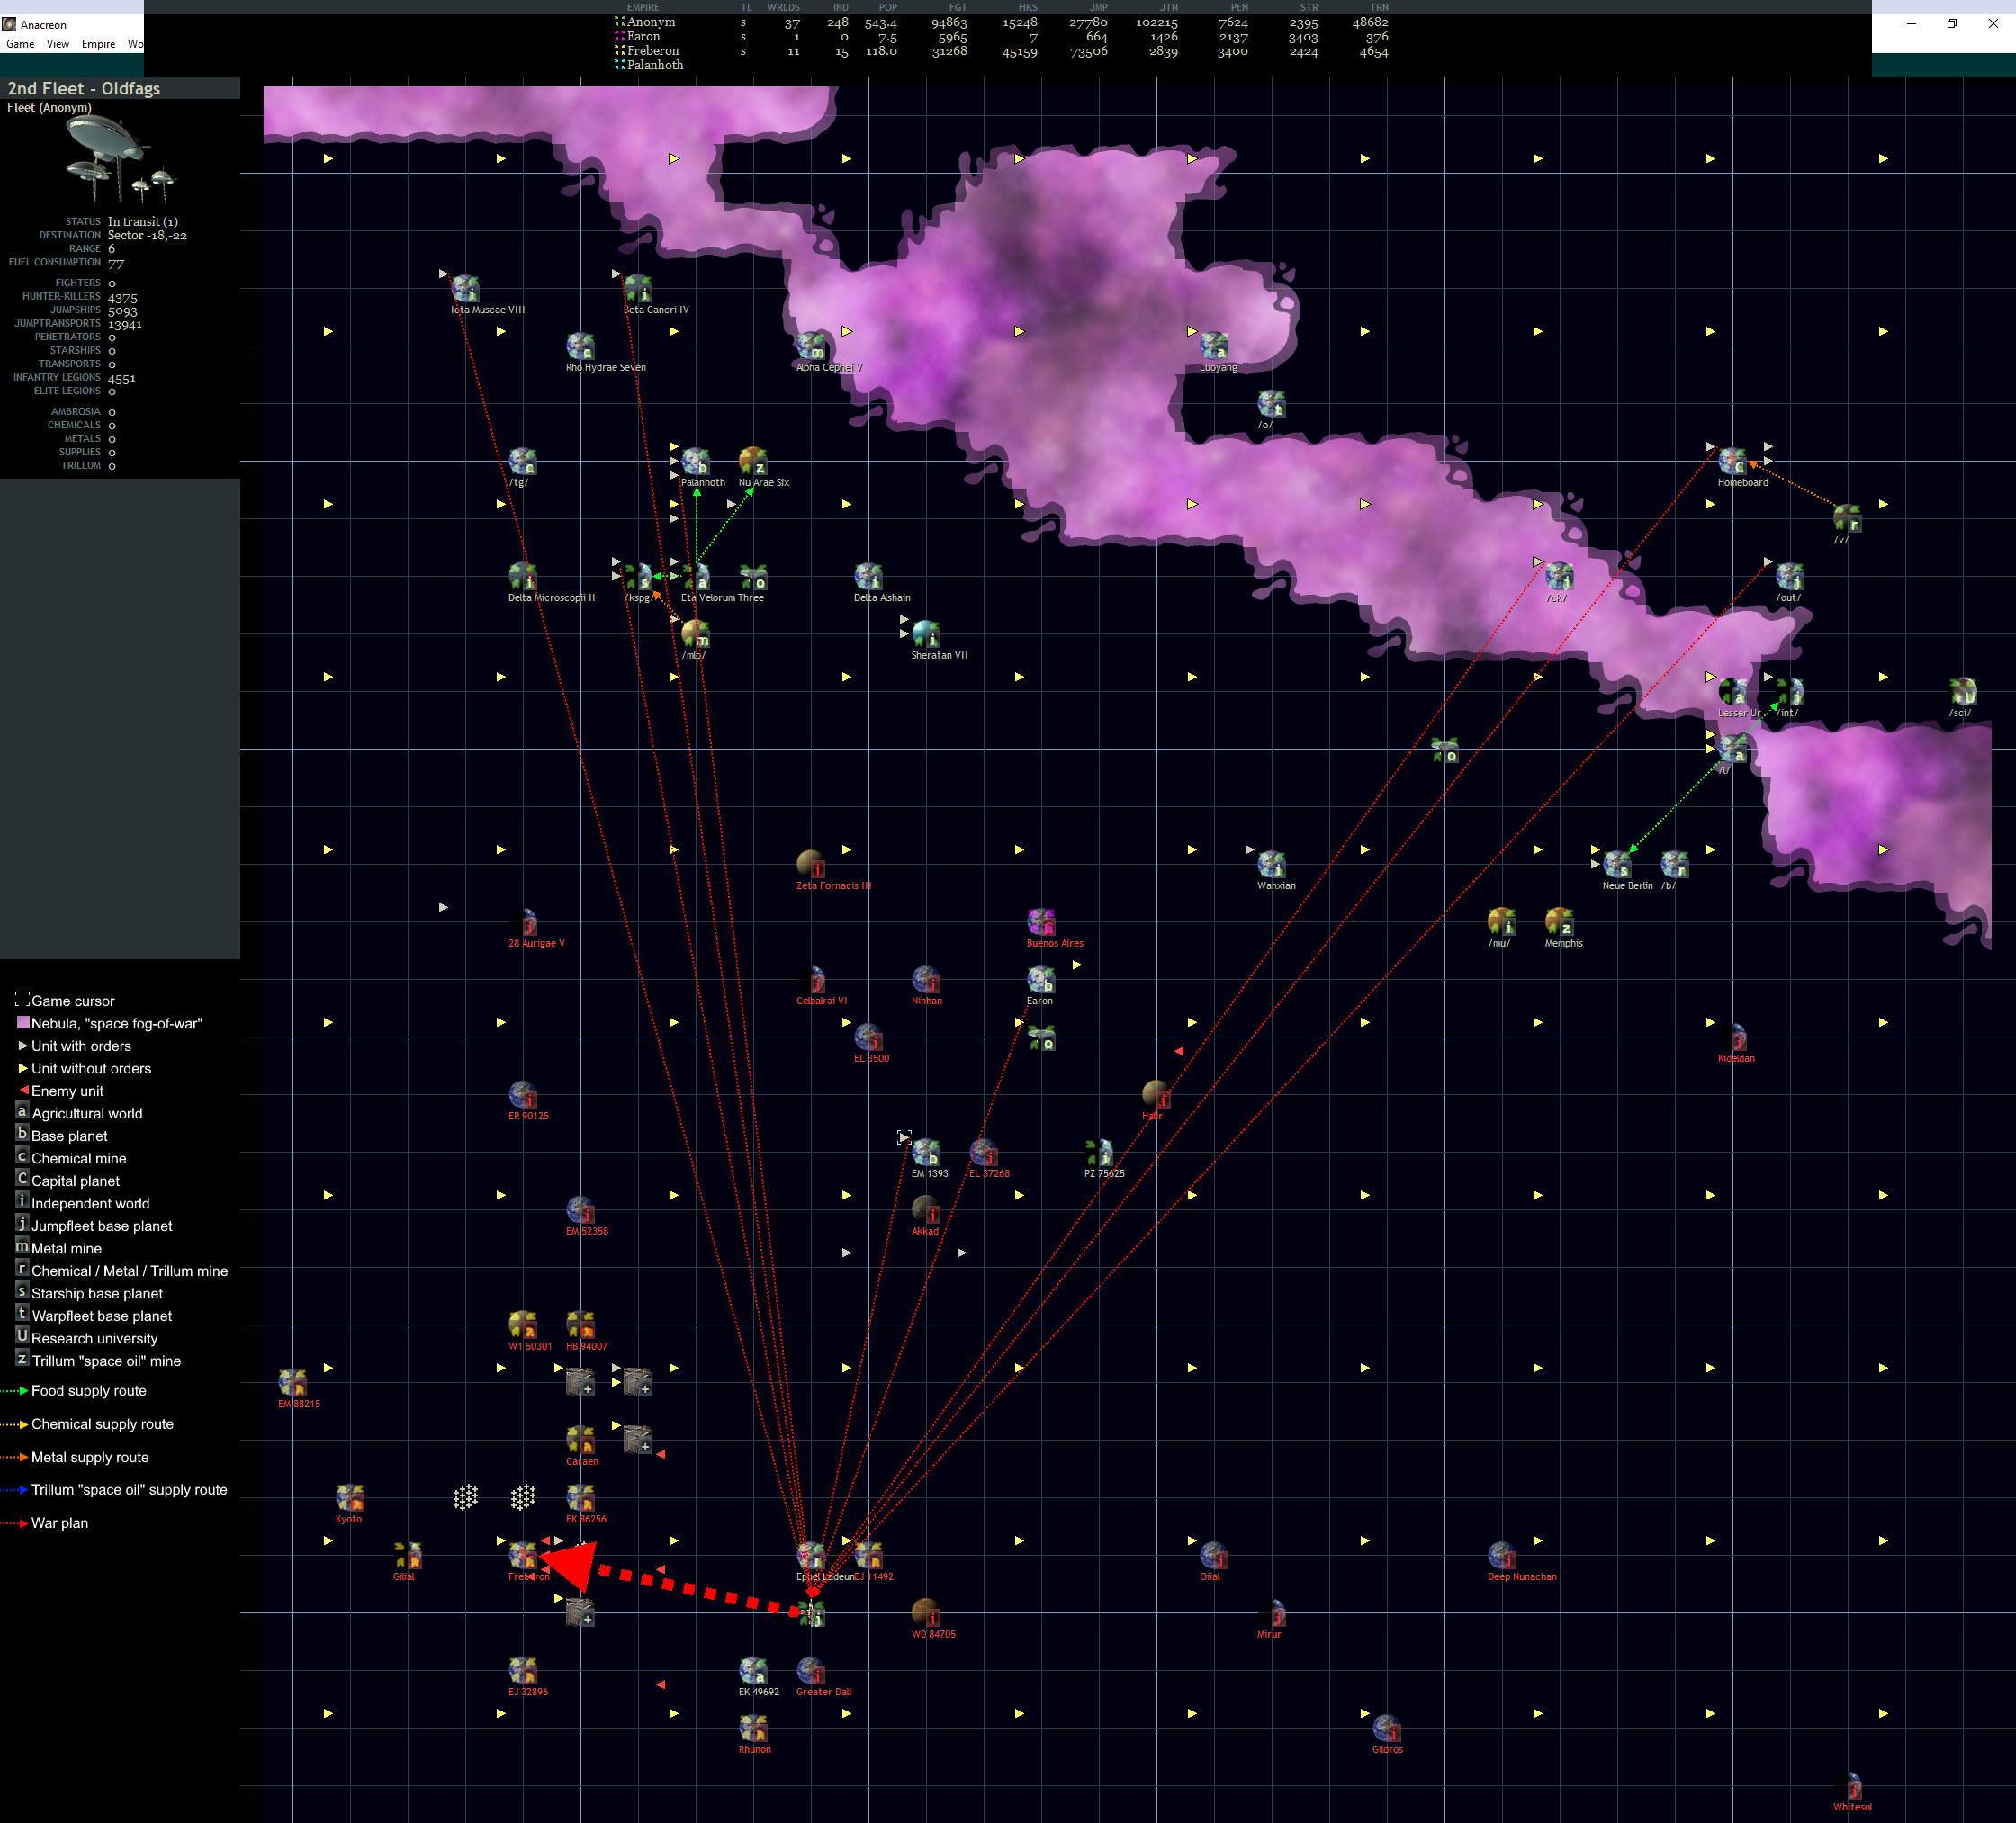Image resolution: width=2016 pixels, height=1823 pixels.
Task: Click the Hair planet icon
Action: pos(1156,1094)
